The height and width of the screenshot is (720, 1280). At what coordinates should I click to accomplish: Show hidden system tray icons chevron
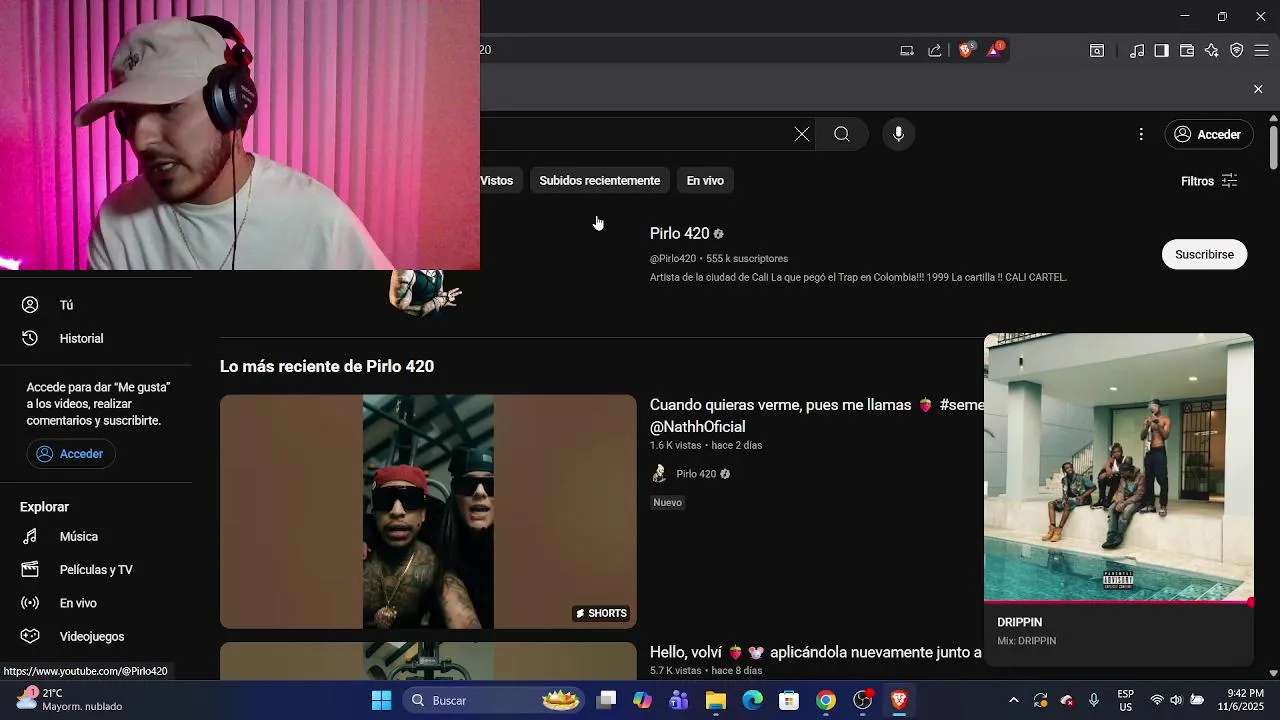(x=1014, y=700)
